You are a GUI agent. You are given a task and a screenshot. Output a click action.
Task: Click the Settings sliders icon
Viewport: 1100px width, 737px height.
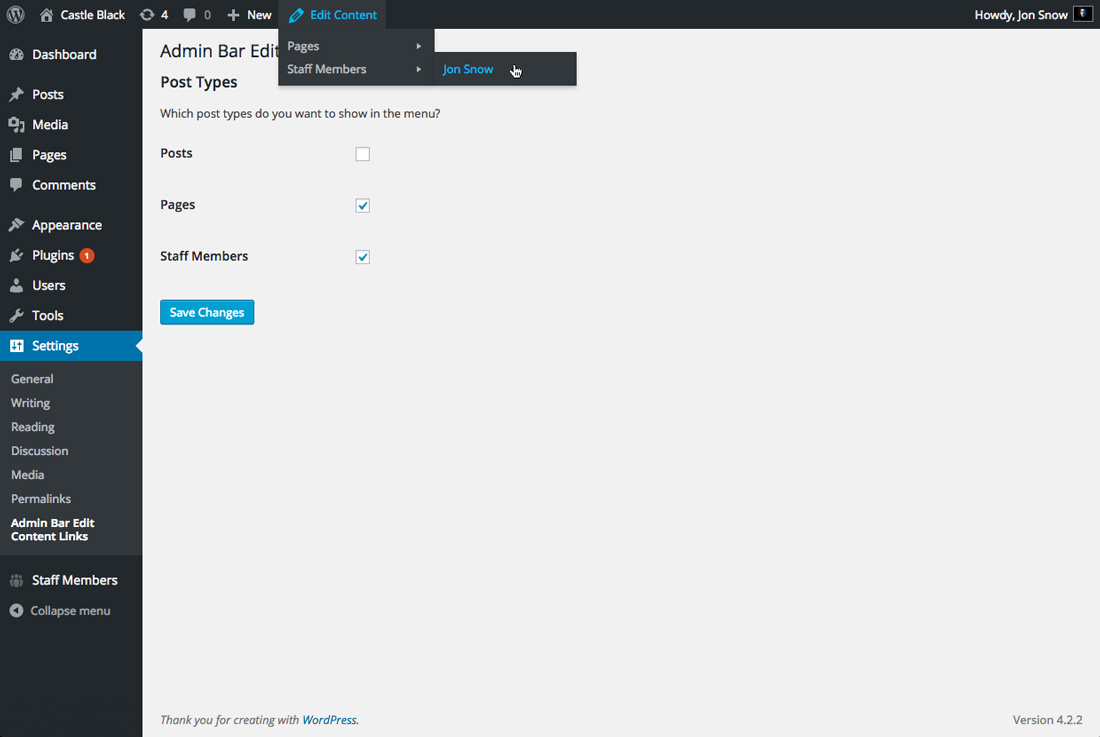(17, 346)
